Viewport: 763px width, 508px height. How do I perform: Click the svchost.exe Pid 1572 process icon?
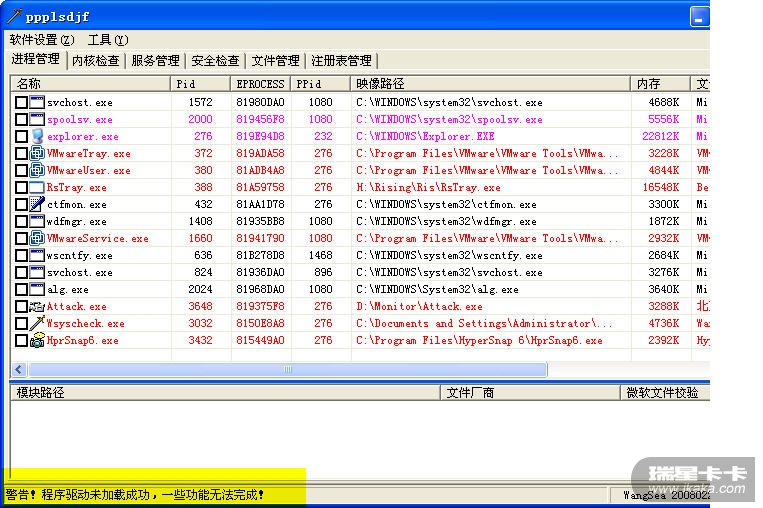[x=37, y=102]
